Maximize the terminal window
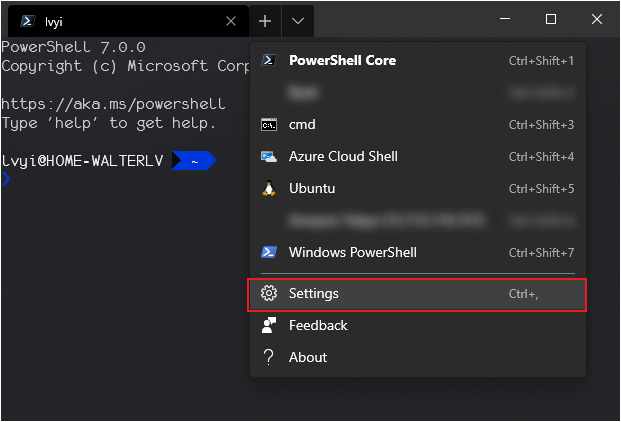 coord(551,19)
